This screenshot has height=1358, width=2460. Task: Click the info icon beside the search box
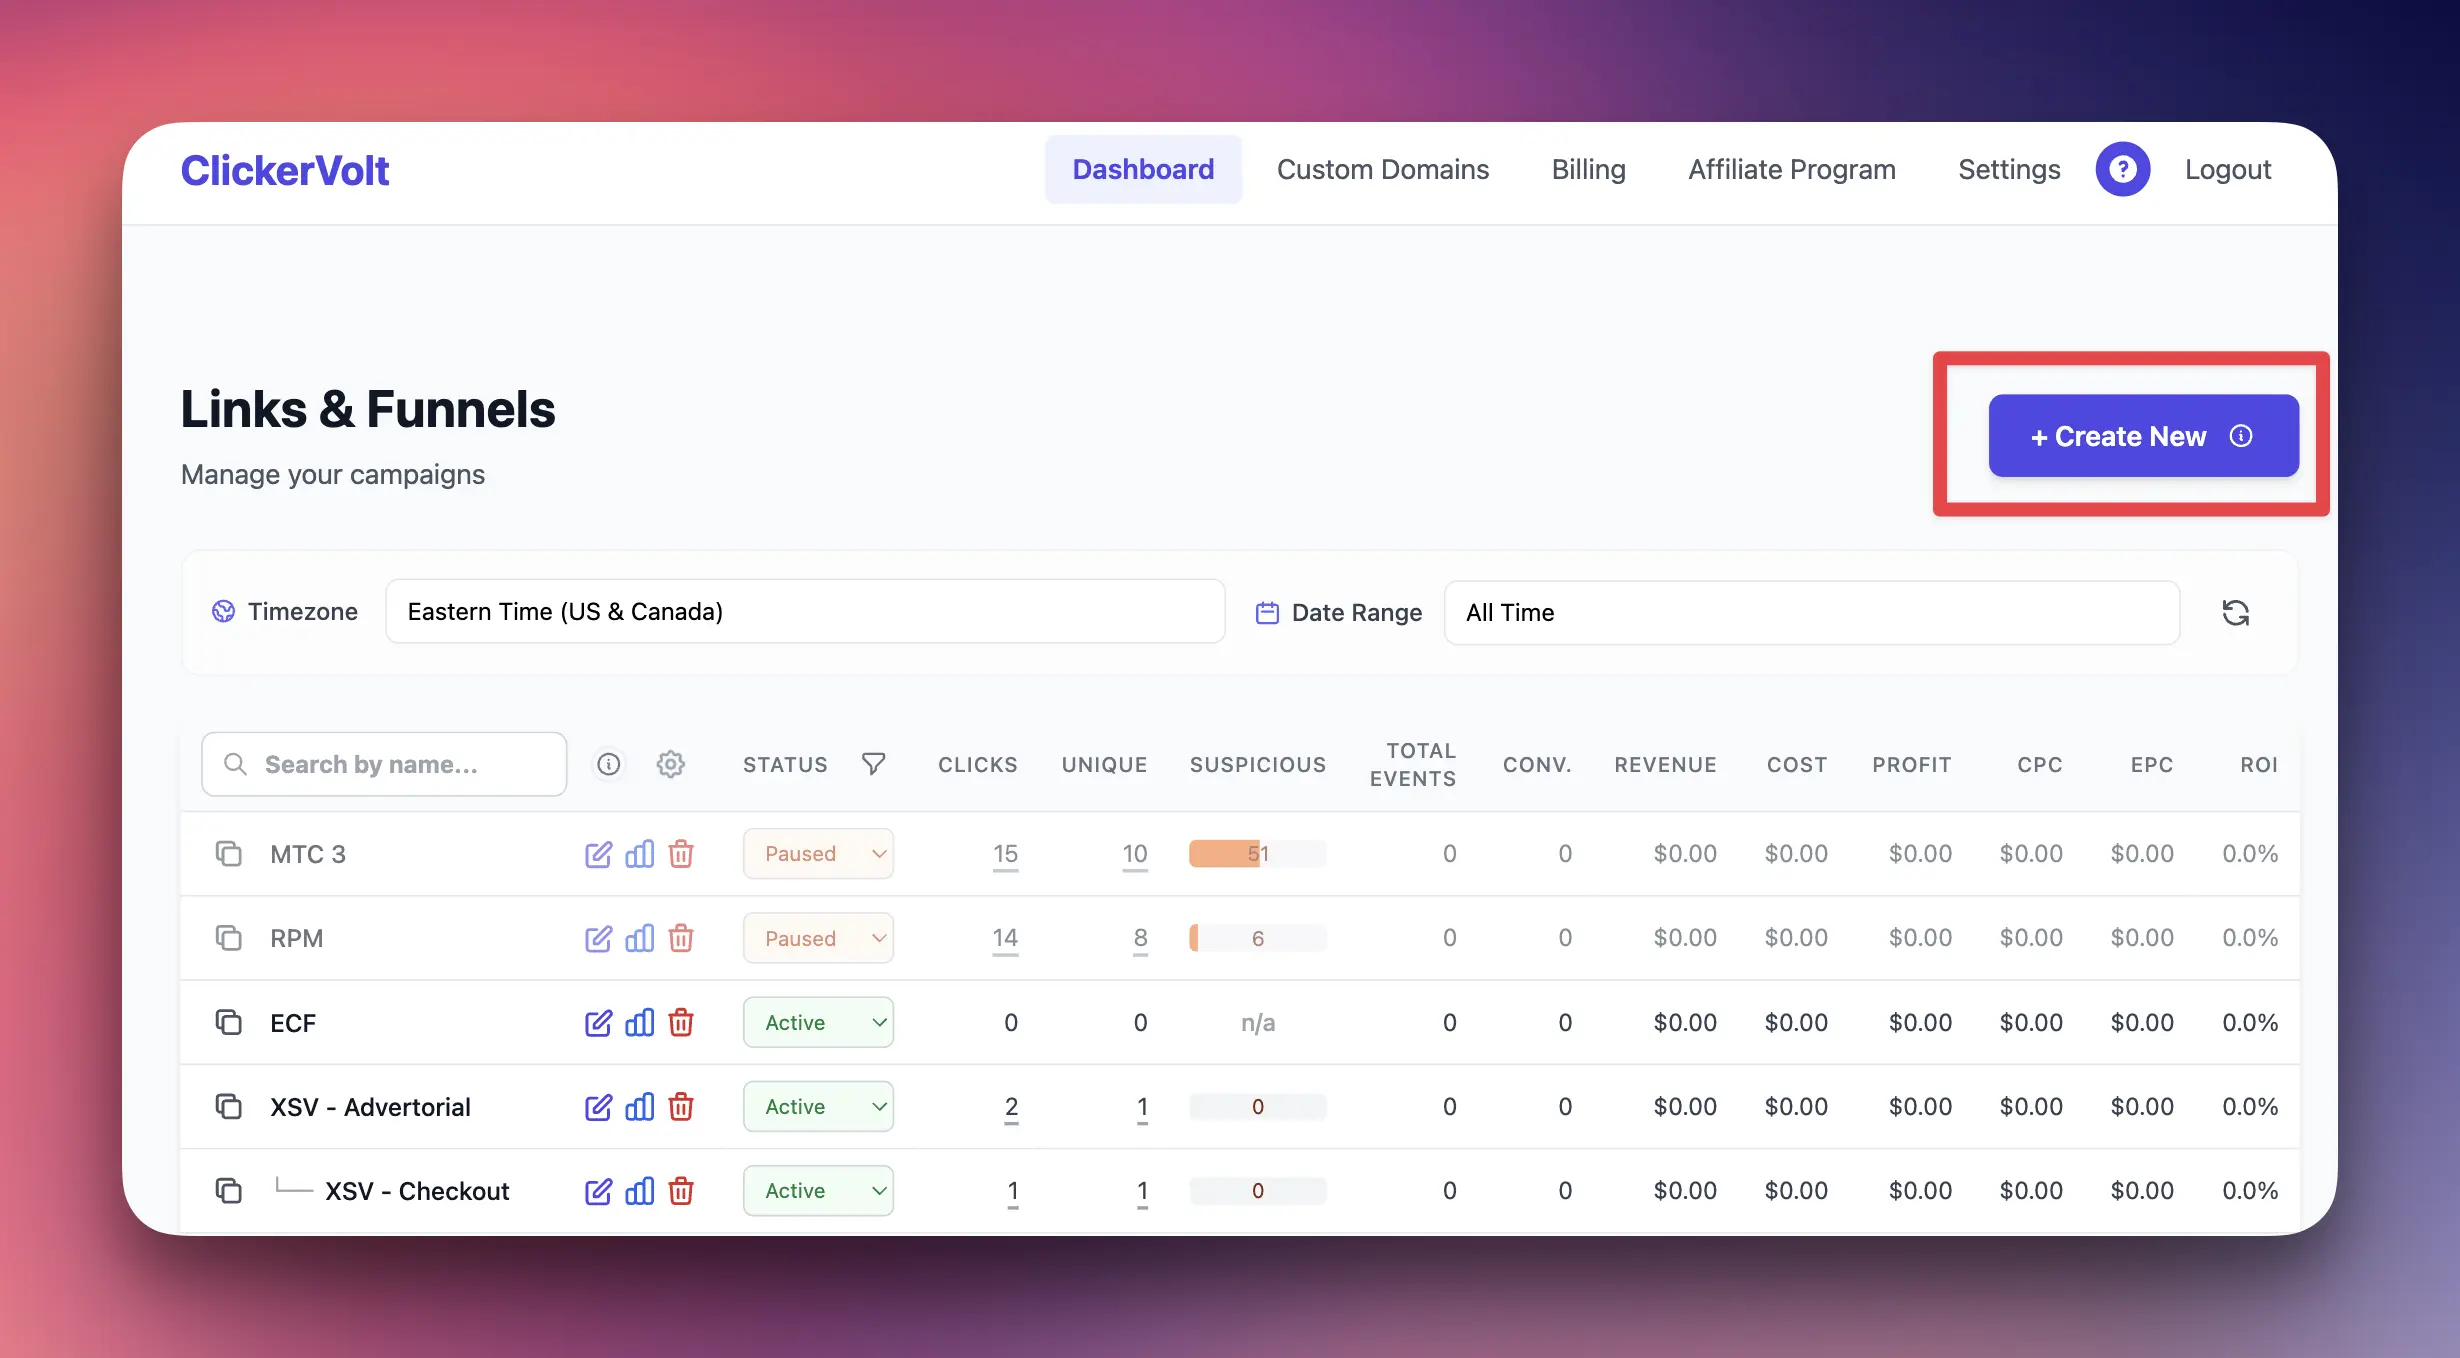click(608, 764)
